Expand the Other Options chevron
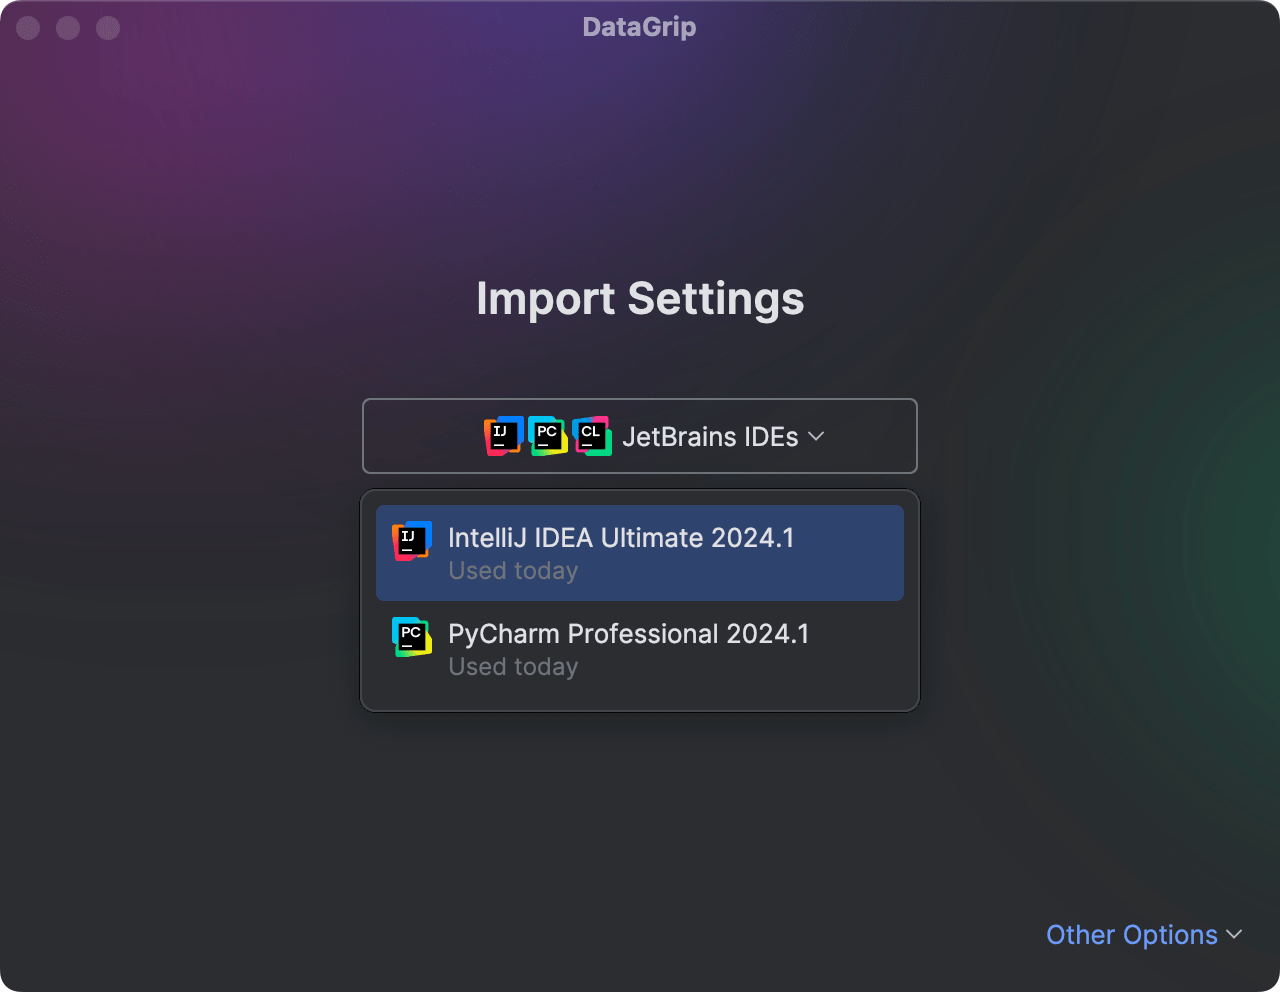The image size is (1280, 992). tap(1233, 935)
